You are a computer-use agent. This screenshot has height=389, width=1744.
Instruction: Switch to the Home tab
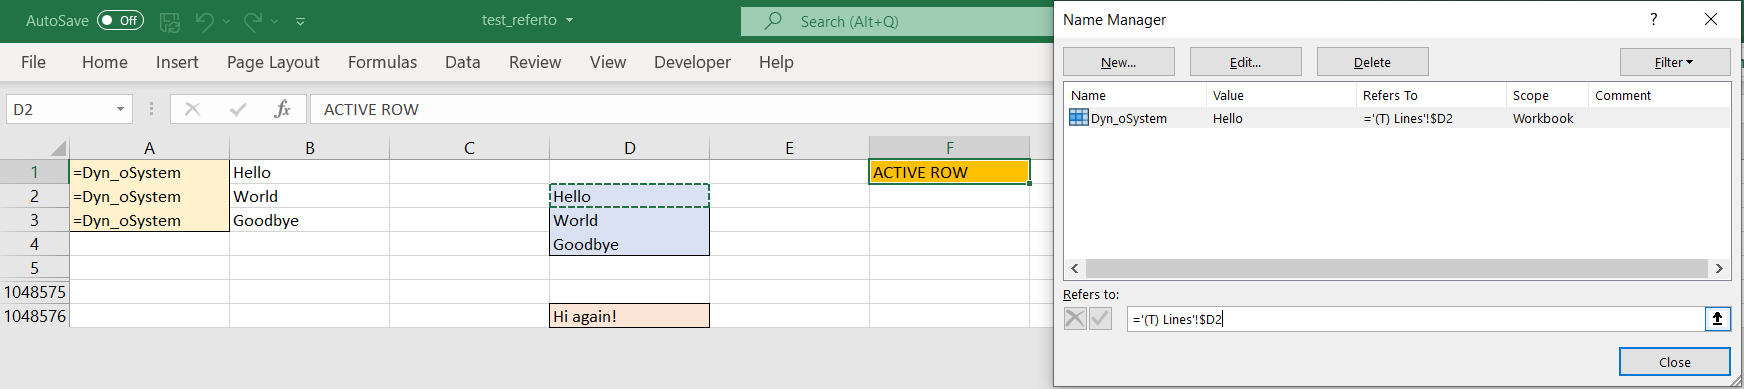tap(105, 62)
